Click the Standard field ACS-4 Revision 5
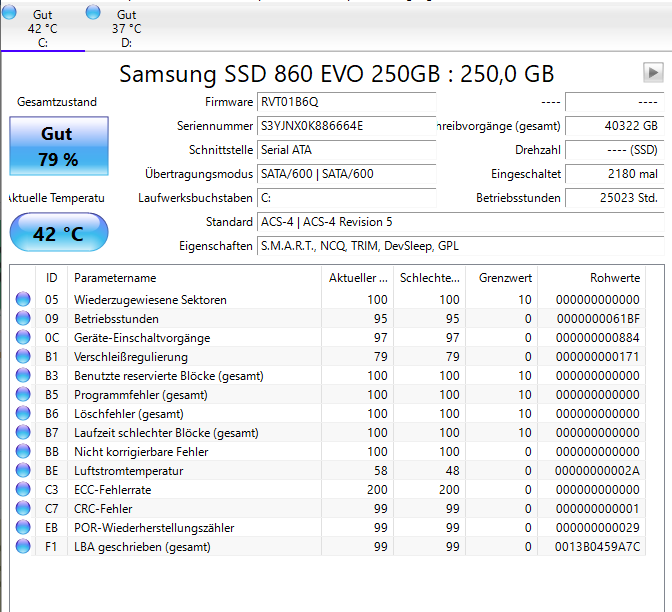 460,222
